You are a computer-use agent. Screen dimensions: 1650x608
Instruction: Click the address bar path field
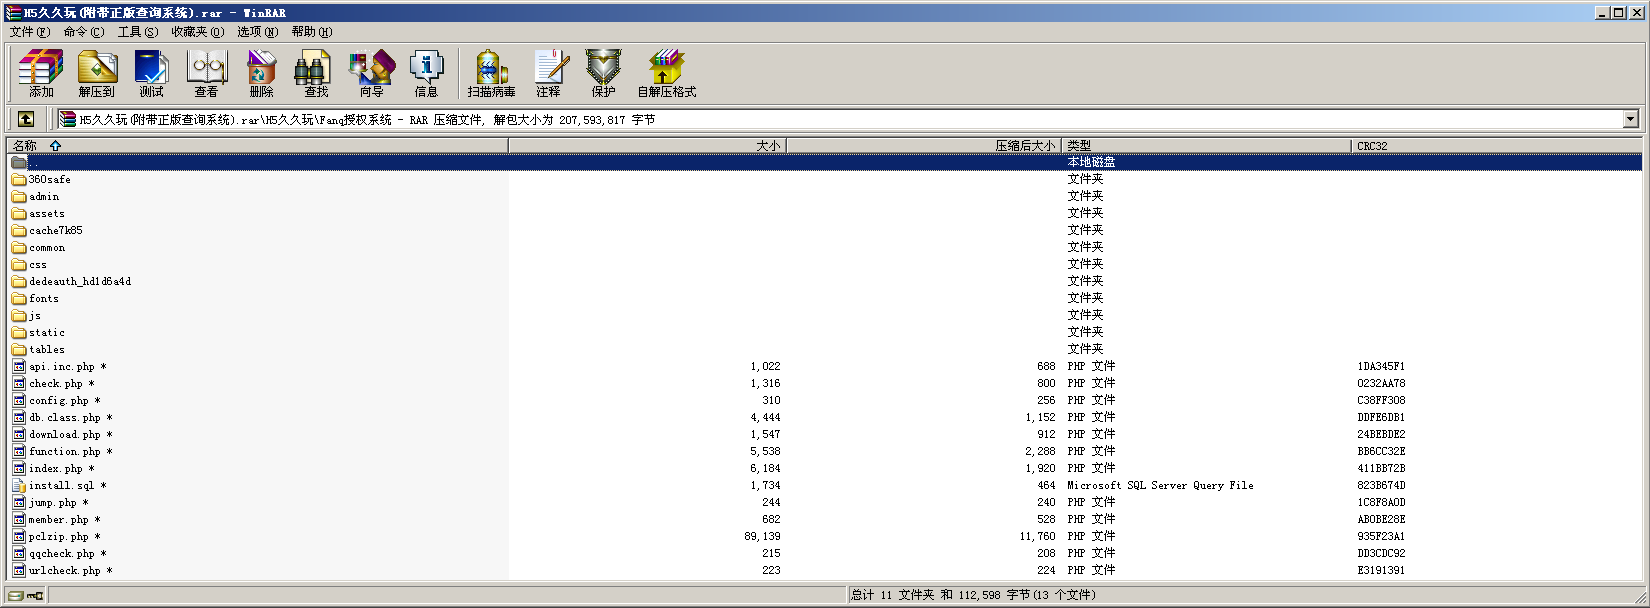click(x=840, y=120)
